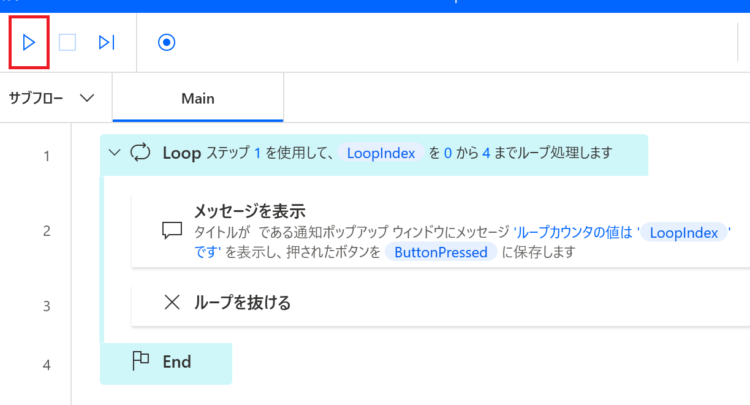Run the next action step

[x=106, y=43]
